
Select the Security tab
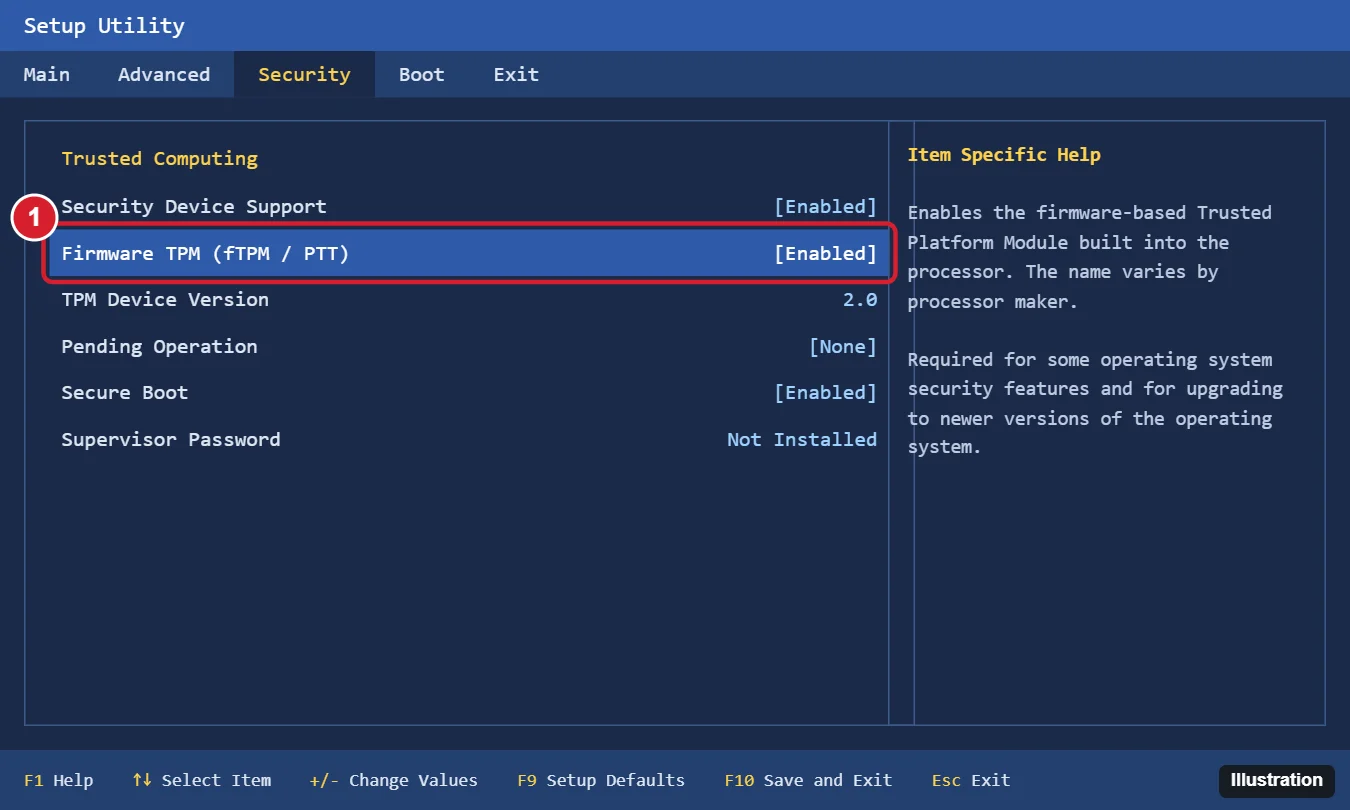click(x=304, y=75)
